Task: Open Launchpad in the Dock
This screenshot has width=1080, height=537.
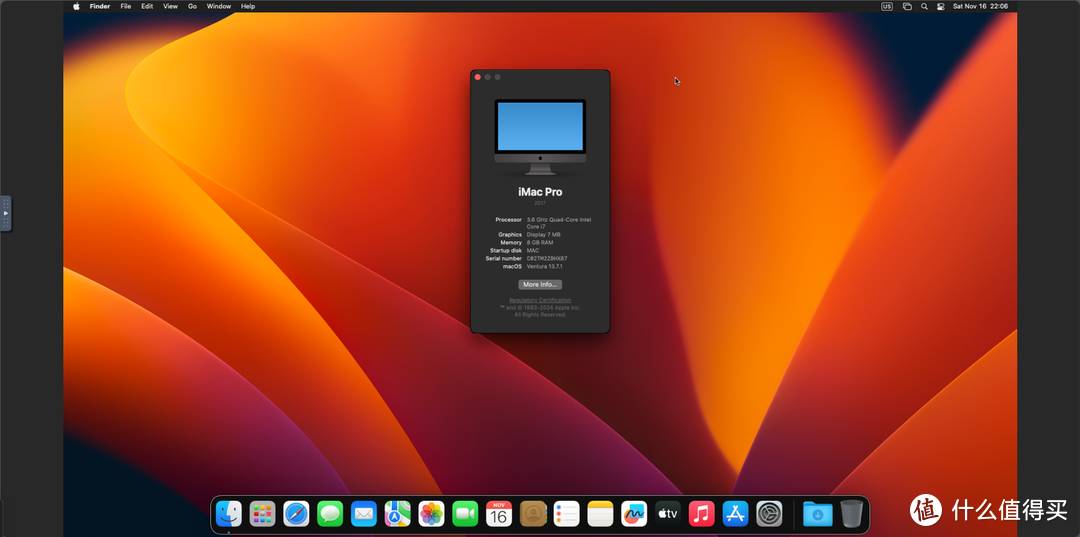Action: [262, 514]
